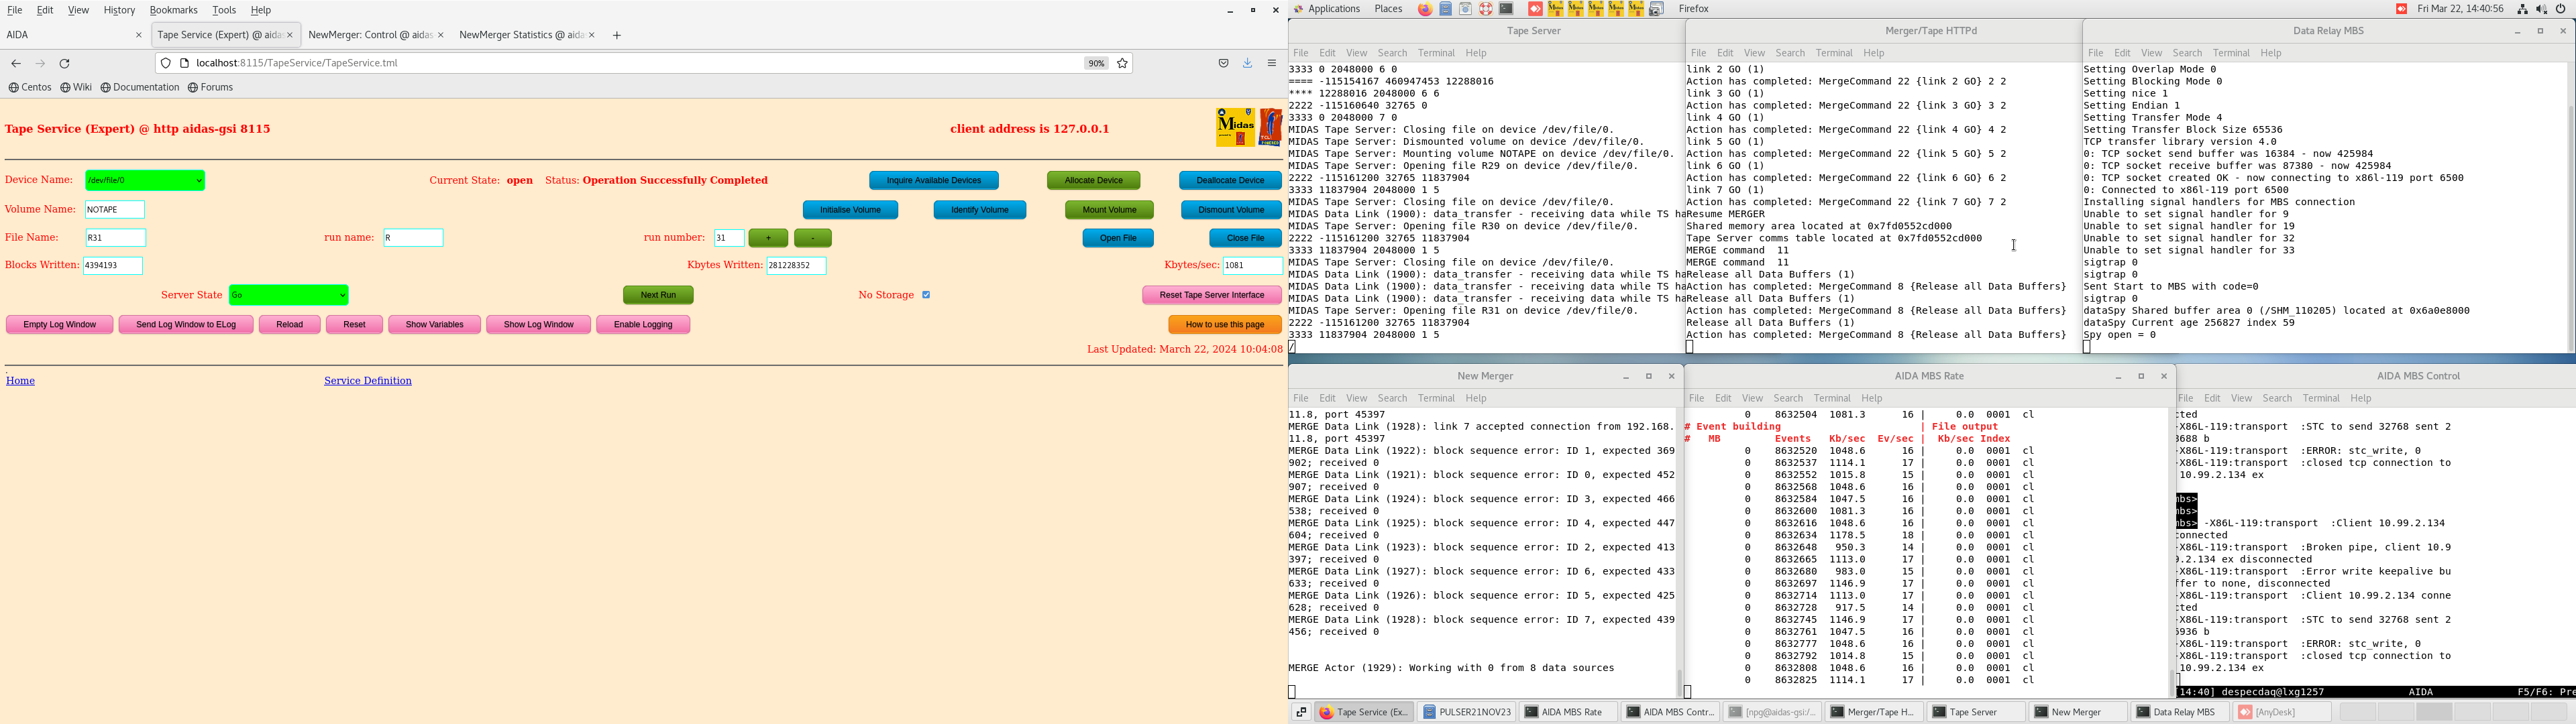Click the File Name input field
Viewport: 2576px width, 724px height.
[116, 238]
